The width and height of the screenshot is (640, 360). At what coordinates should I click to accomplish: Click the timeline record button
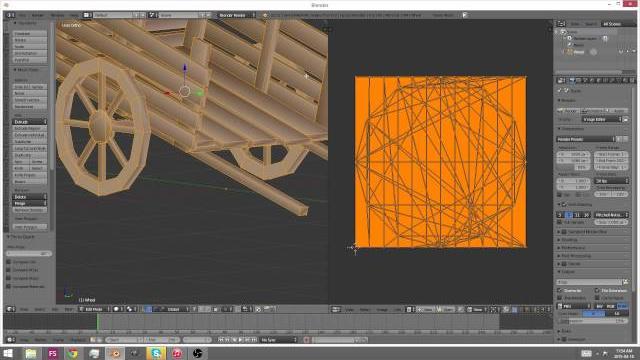click(x=307, y=340)
